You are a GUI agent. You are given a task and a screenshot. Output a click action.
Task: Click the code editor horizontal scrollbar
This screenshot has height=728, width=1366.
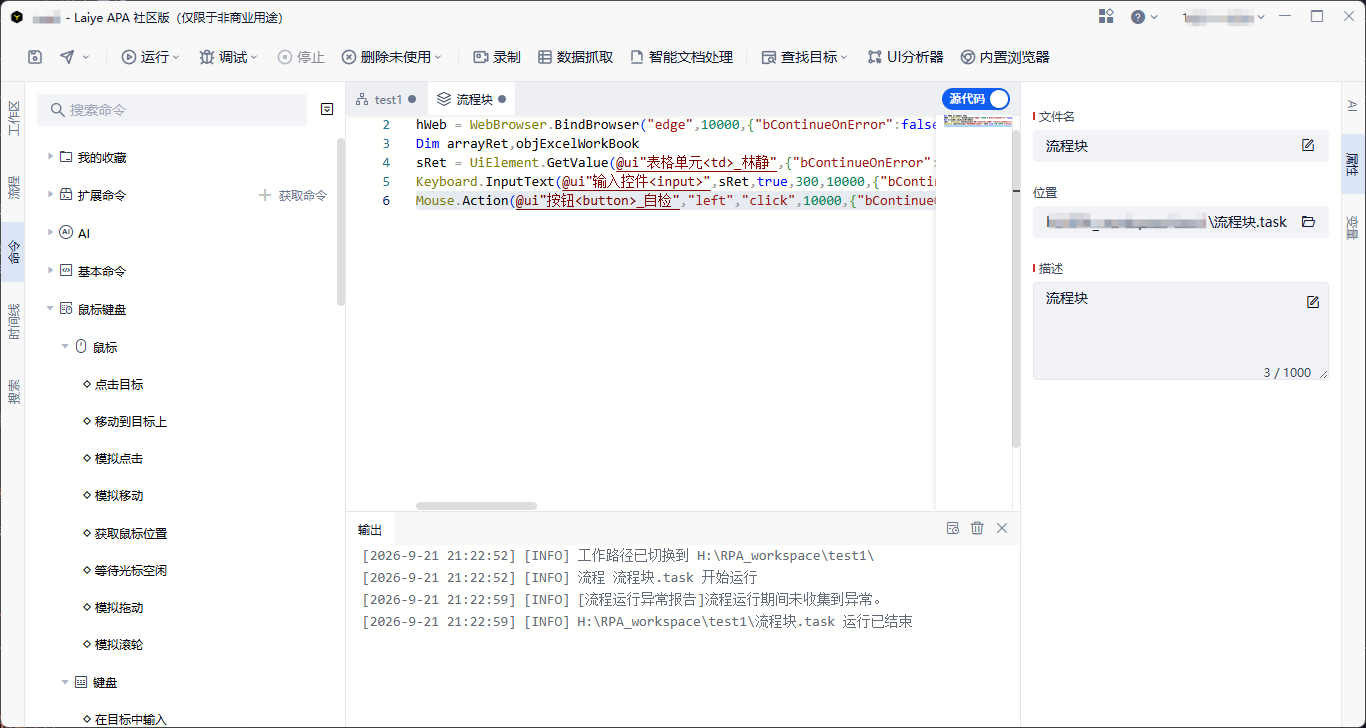click(x=476, y=506)
